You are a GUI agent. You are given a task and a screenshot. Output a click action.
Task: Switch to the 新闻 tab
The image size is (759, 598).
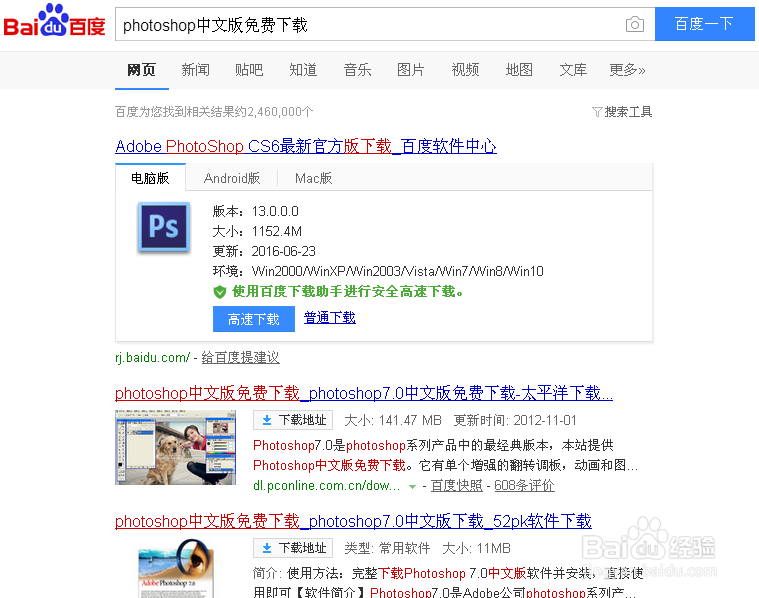[196, 70]
